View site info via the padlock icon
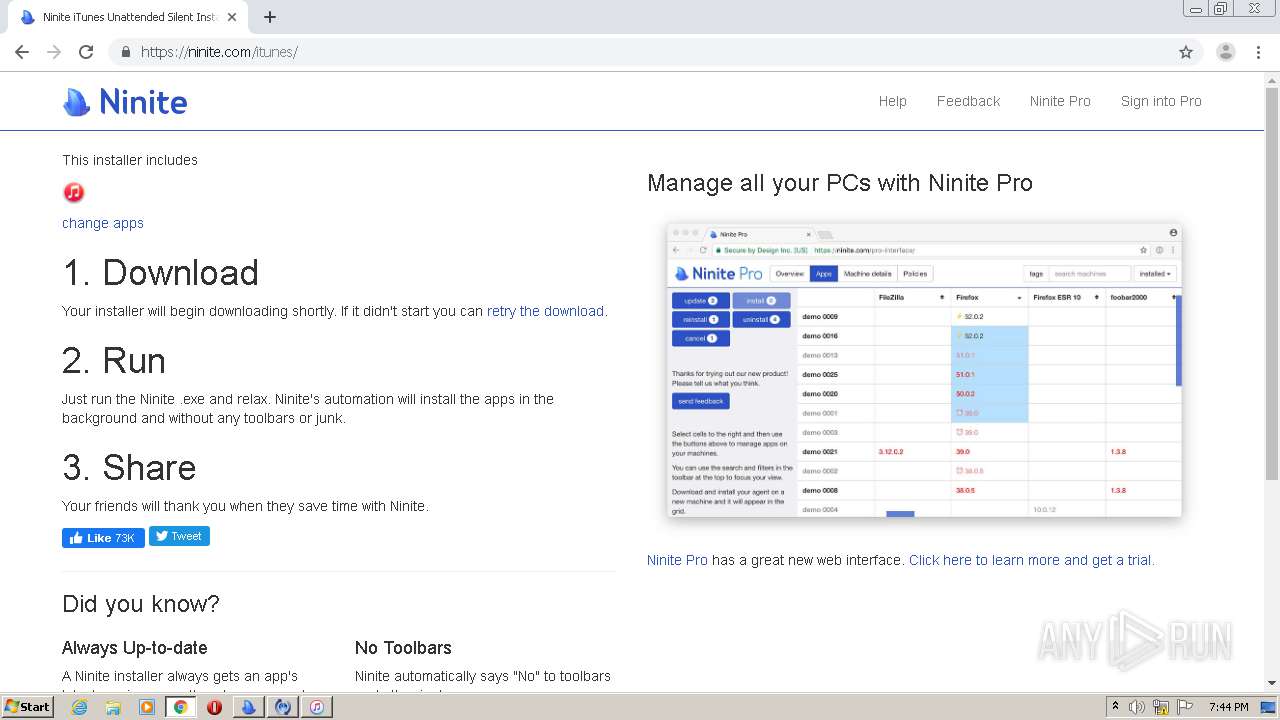The width and height of the screenshot is (1280, 720). 126,52
